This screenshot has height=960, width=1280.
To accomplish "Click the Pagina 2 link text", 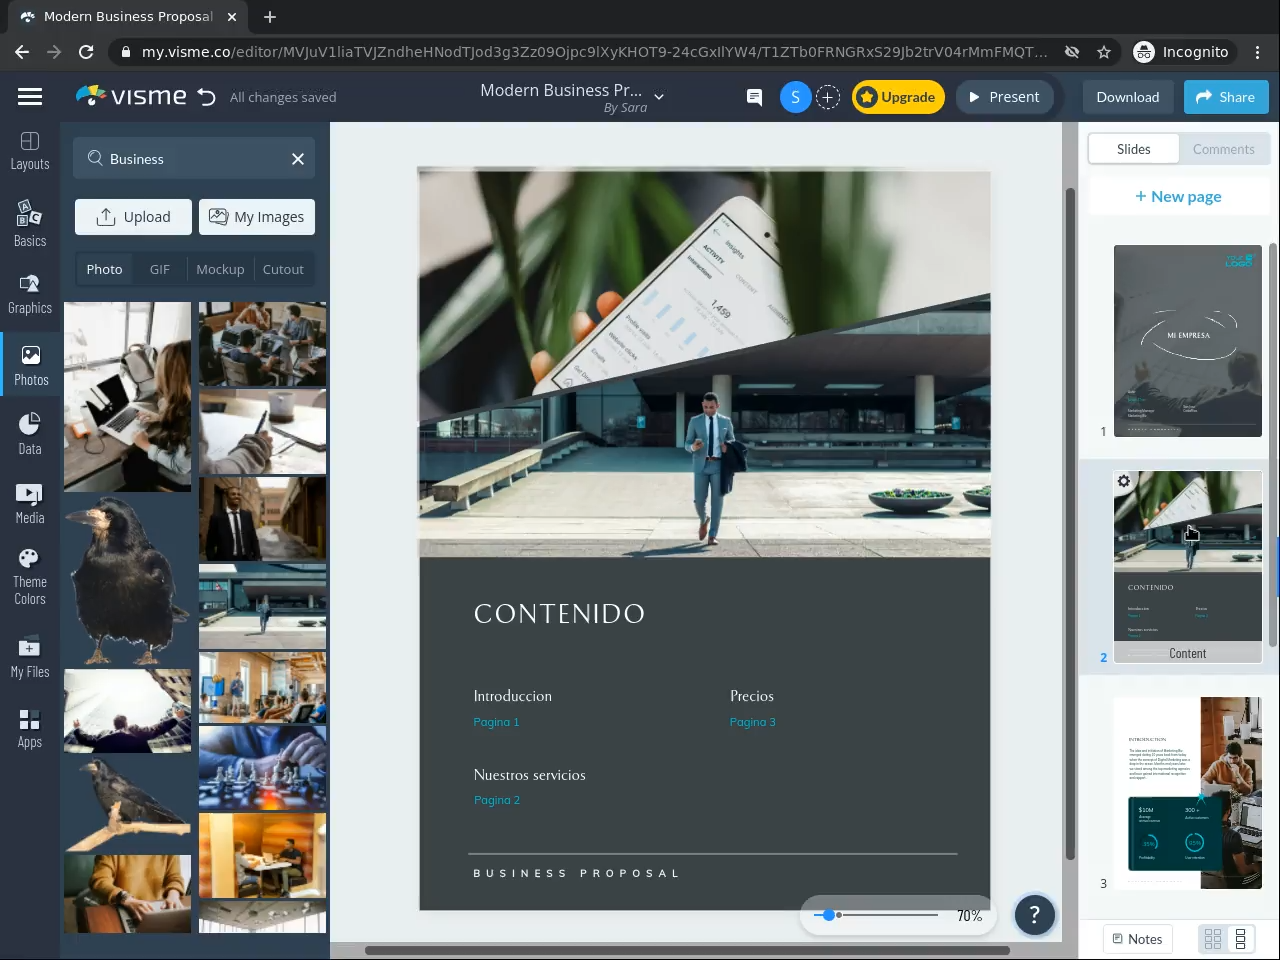I will click(497, 800).
